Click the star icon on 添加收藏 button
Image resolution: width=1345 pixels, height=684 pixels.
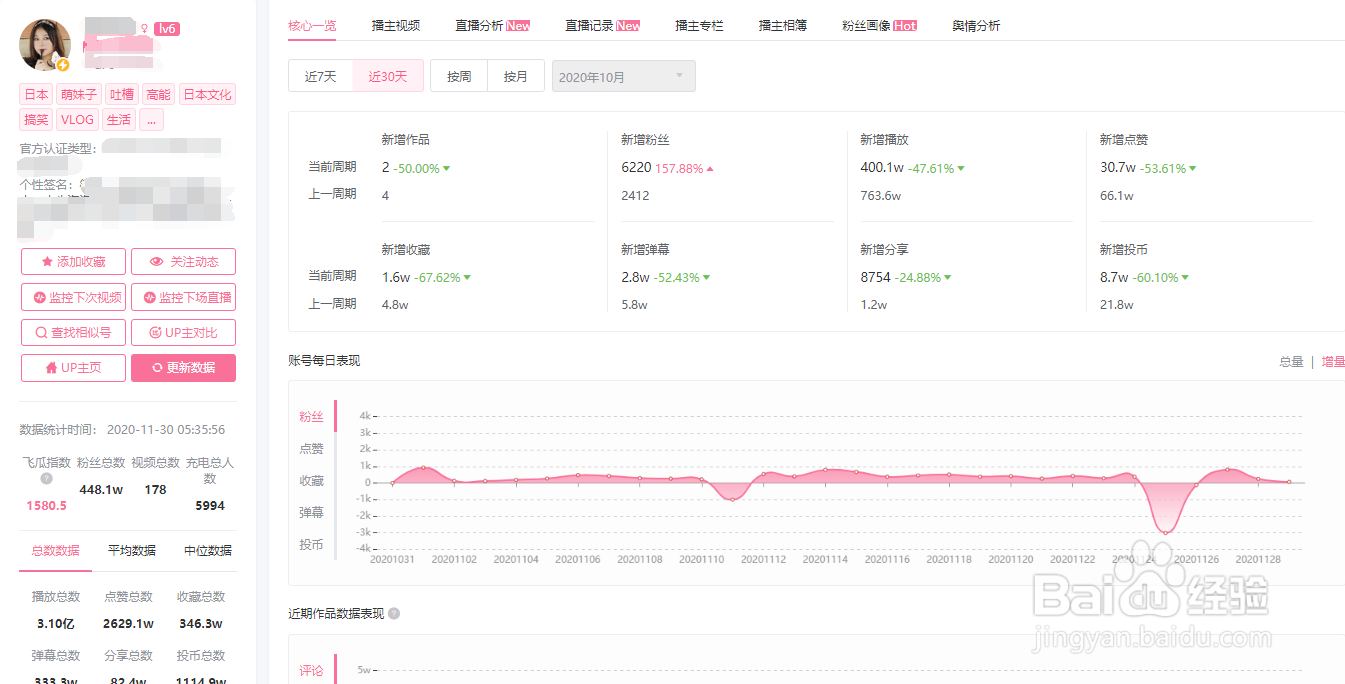pyautogui.click(x=46, y=261)
